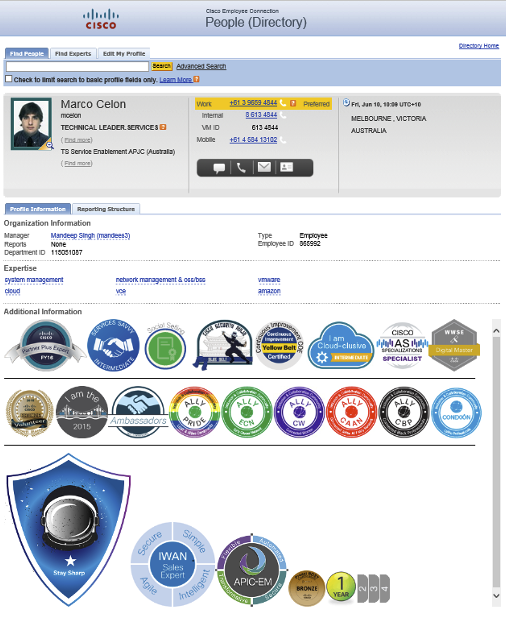Click the I am Cloud-clusive badge
This screenshot has width=506, height=626.
341,346
